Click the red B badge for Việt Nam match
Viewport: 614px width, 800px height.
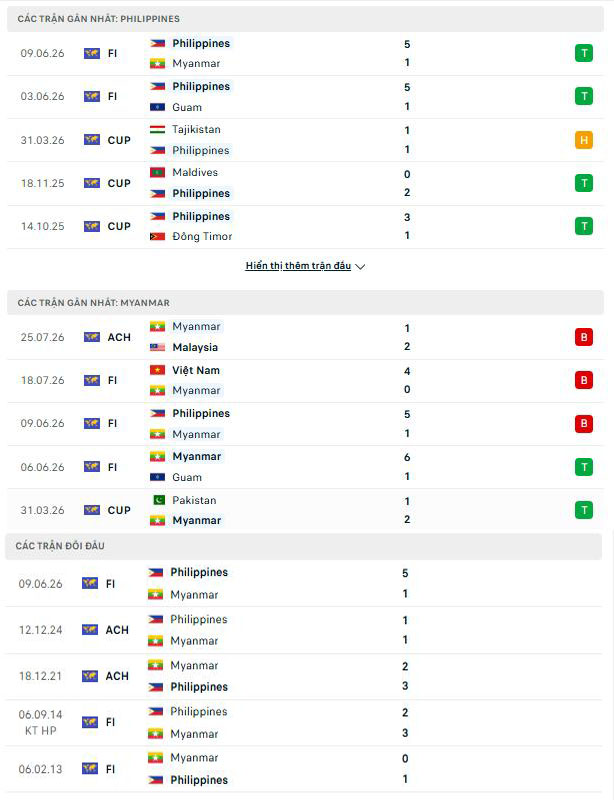[584, 380]
